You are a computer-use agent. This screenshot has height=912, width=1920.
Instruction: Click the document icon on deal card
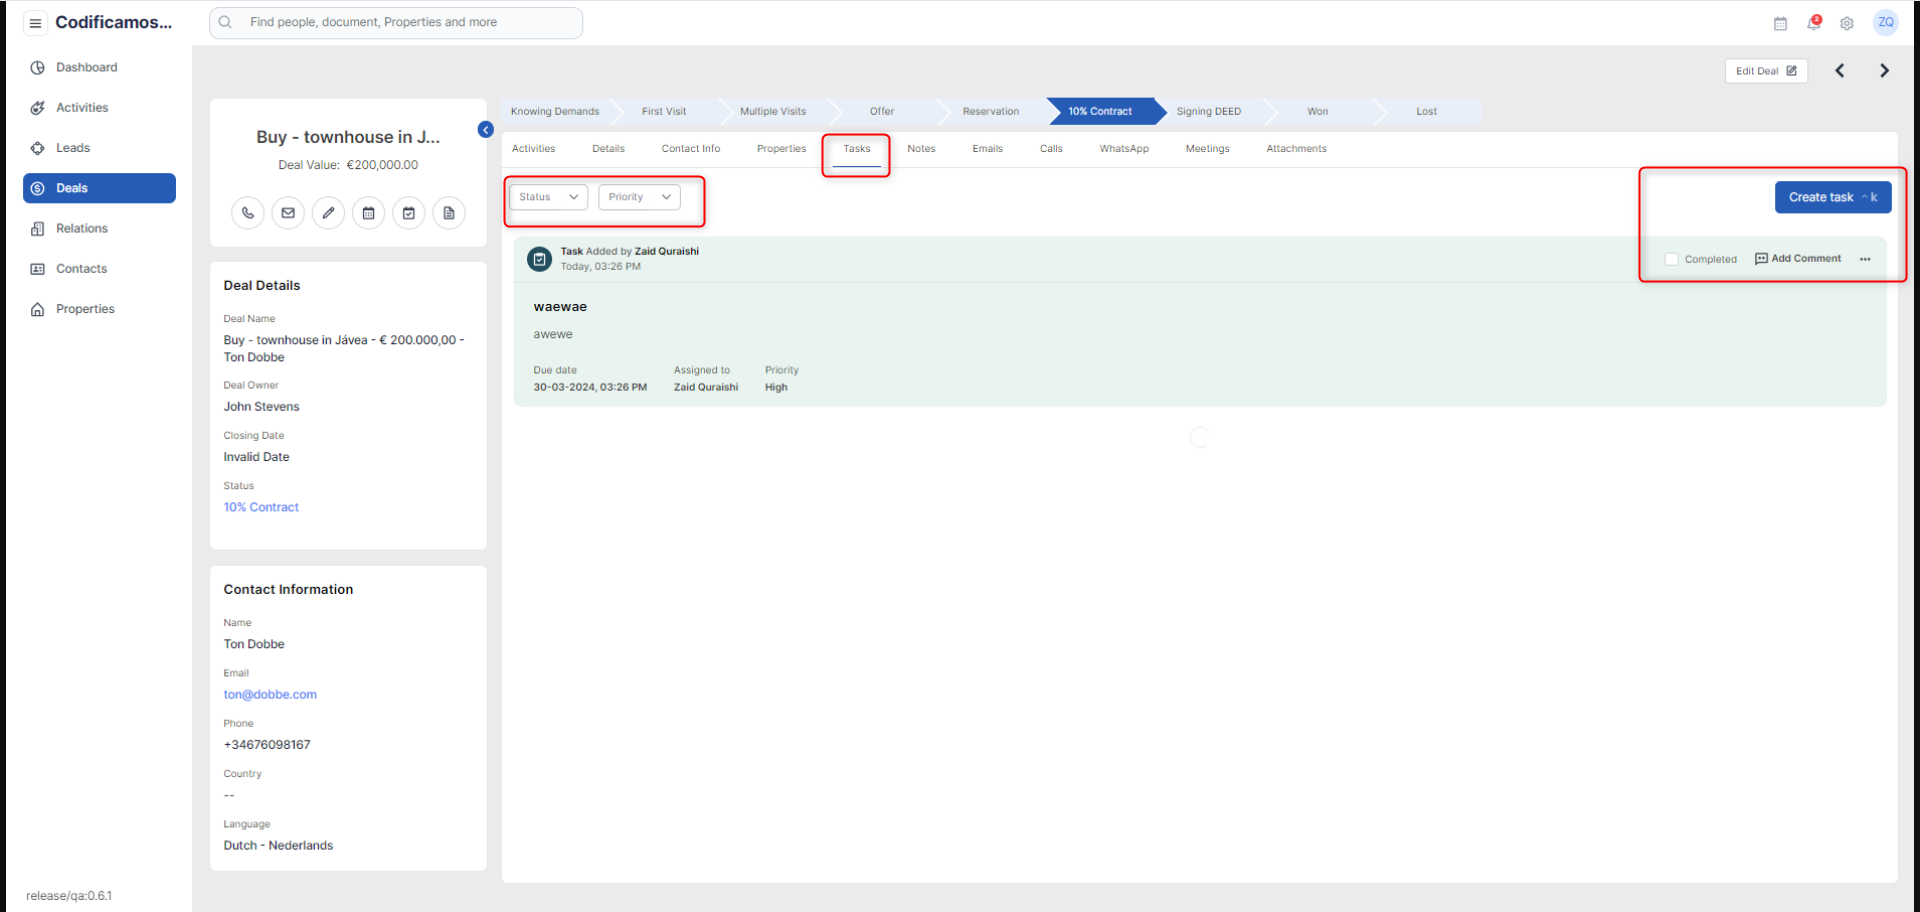pos(449,213)
